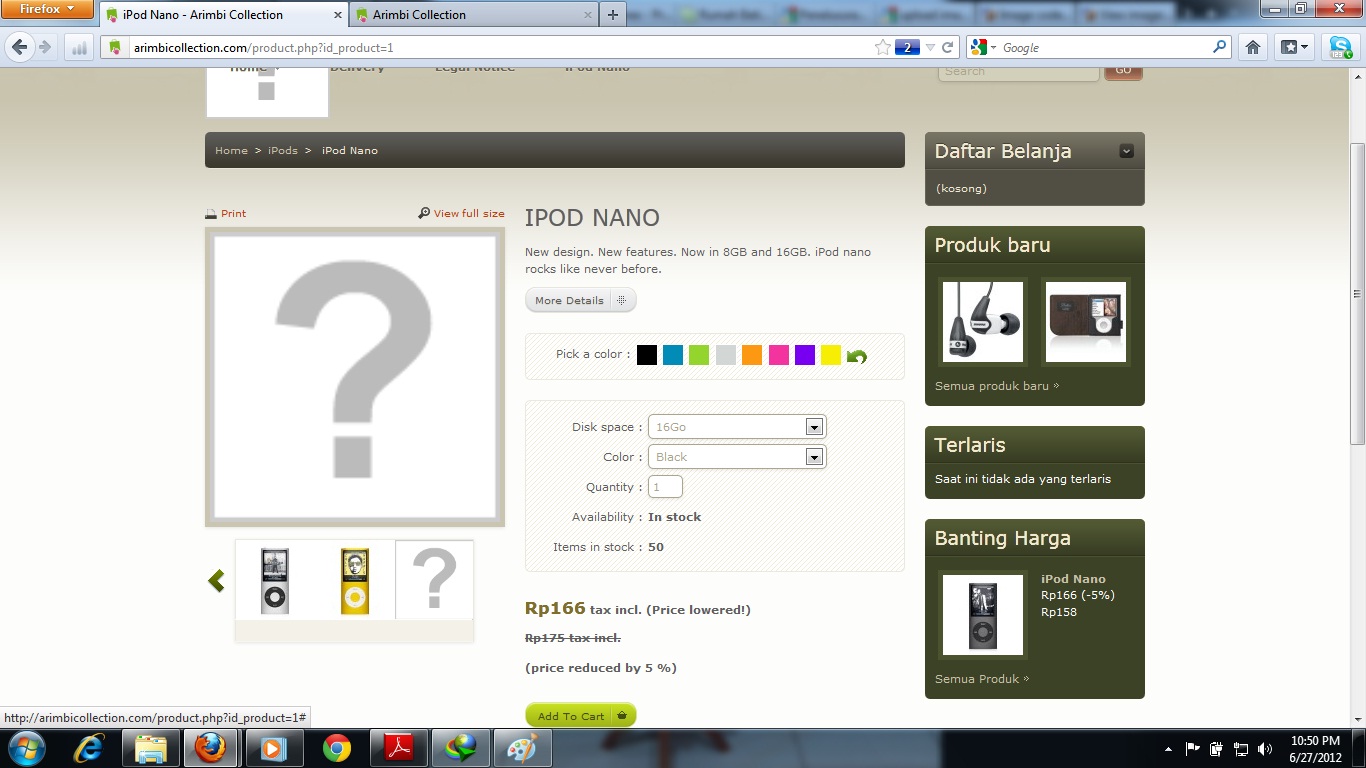Pick the orange color swatch
The width and height of the screenshot is (1366, 768).
pos(752,355)
